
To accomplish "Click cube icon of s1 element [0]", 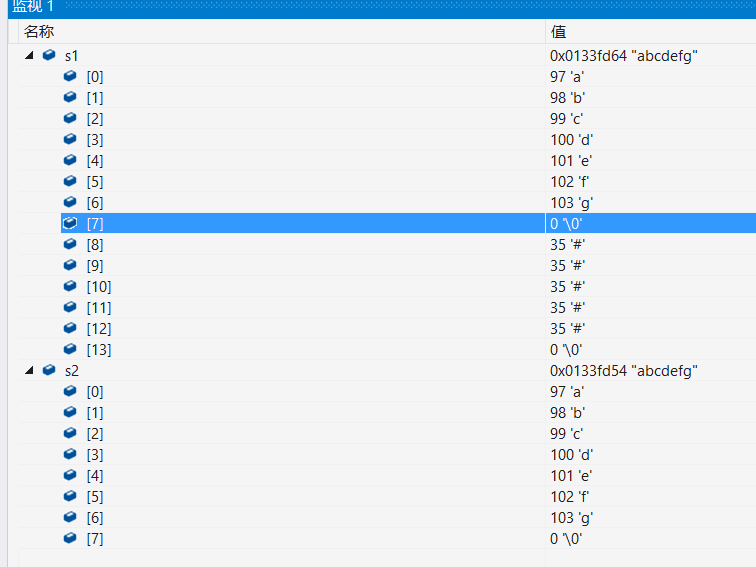I will coord(70,76).
